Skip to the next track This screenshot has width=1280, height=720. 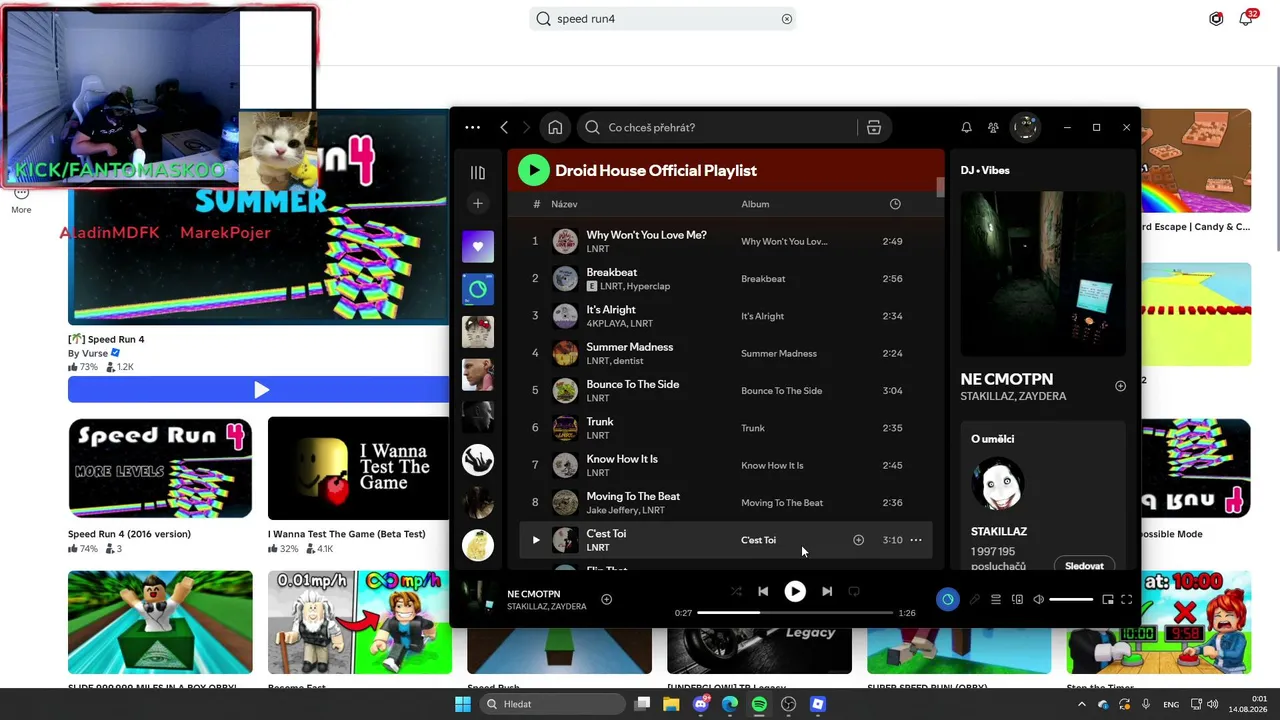[x=827, y=591]
